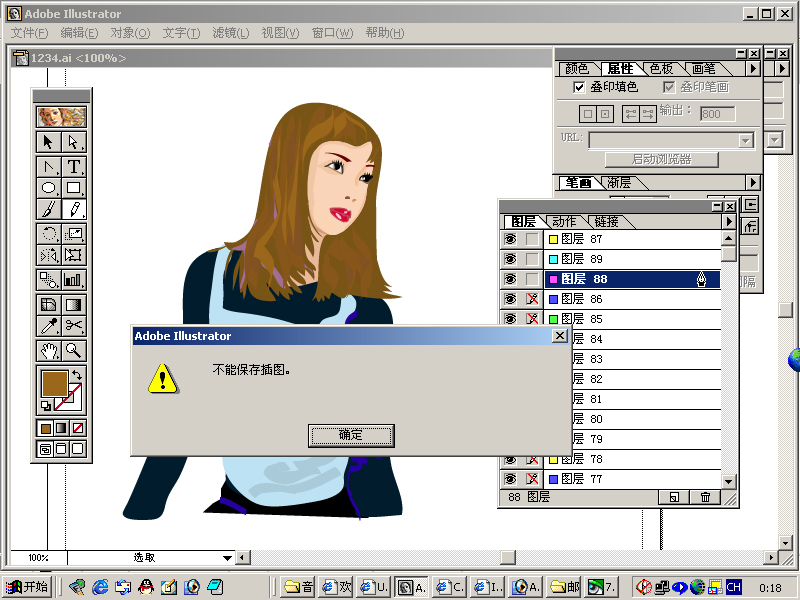Switch to the 色板 tab

pos(661,68)
